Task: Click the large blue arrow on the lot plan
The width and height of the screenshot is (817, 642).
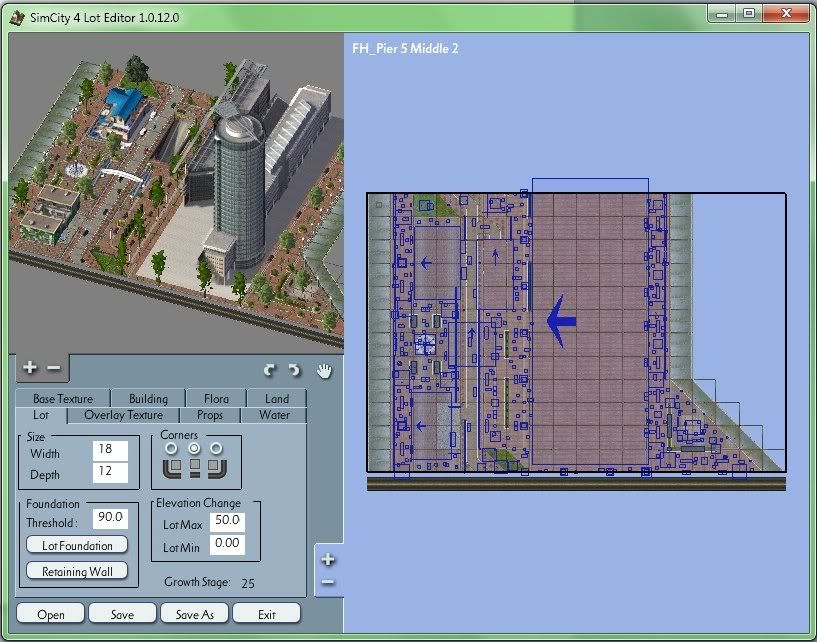Action: [561, 321]
